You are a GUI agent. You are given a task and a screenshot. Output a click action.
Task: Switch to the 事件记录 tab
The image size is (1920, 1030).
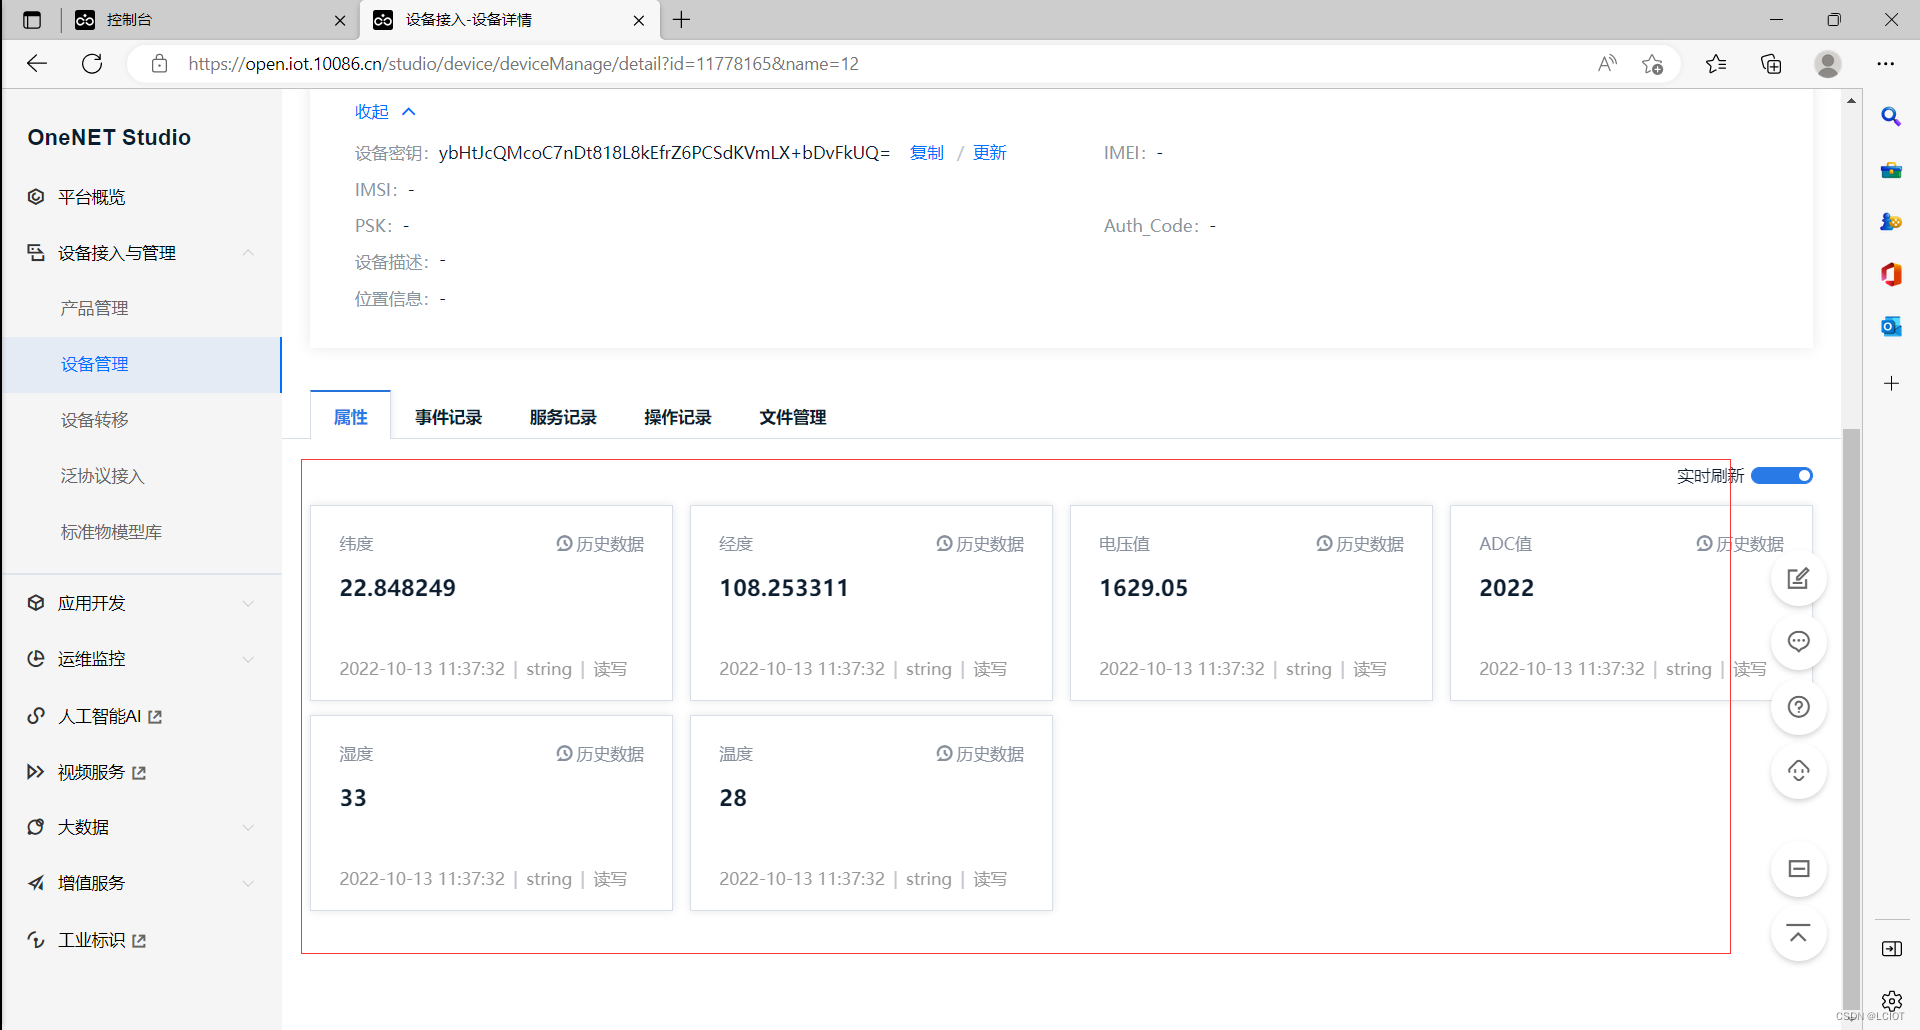coord(449,417)
